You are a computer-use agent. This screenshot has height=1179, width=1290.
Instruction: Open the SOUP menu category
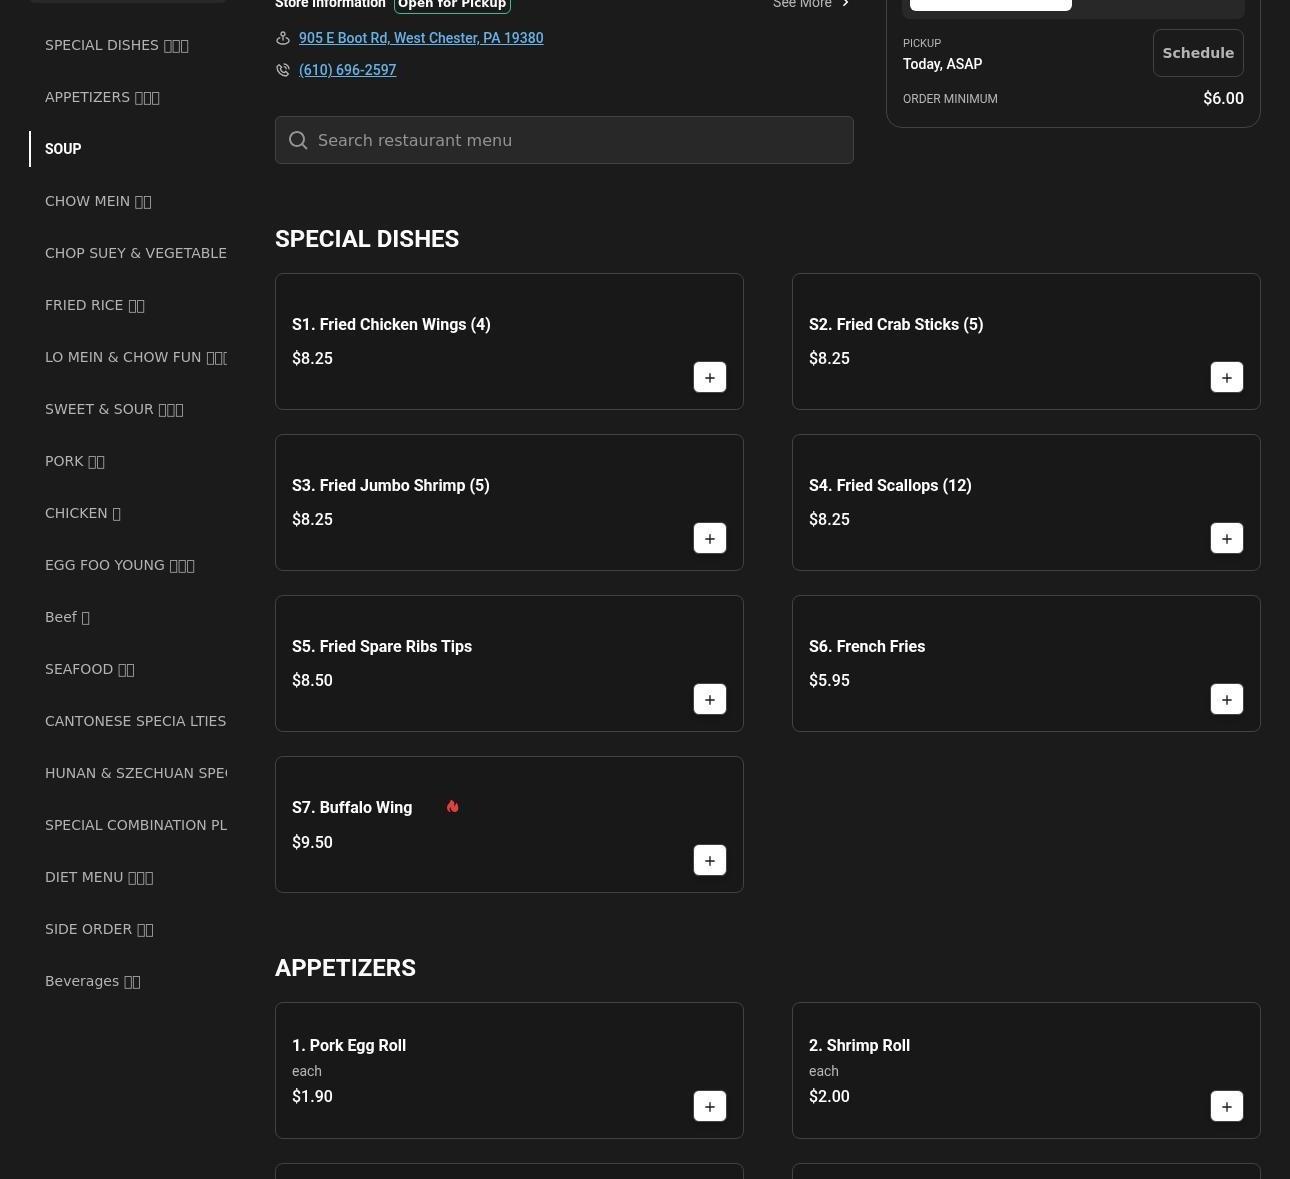pyautogui.click(x=63, y=149)
